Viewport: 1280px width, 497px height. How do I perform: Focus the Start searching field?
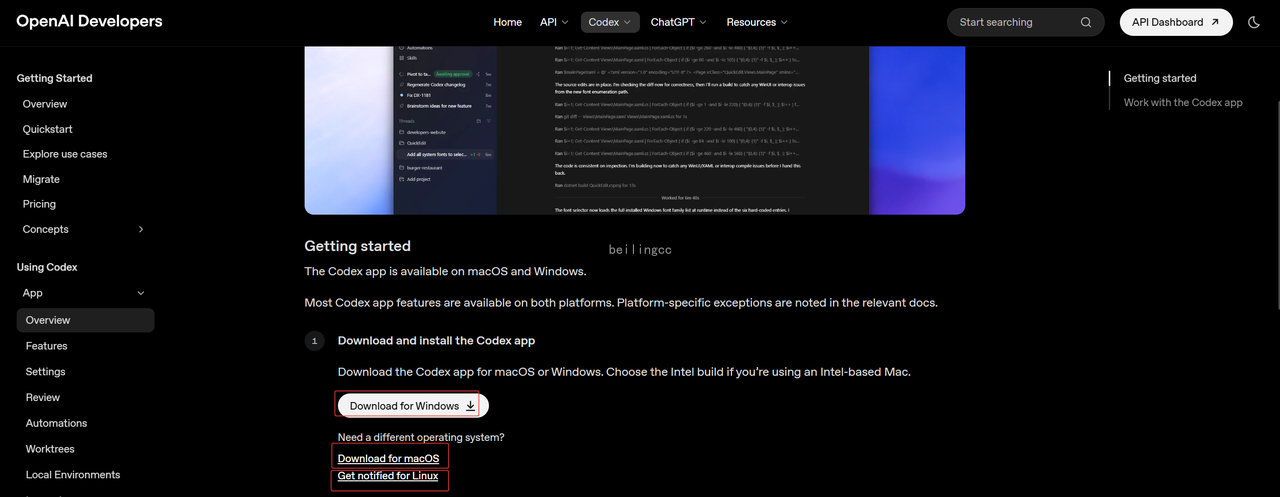(1026, 22)
